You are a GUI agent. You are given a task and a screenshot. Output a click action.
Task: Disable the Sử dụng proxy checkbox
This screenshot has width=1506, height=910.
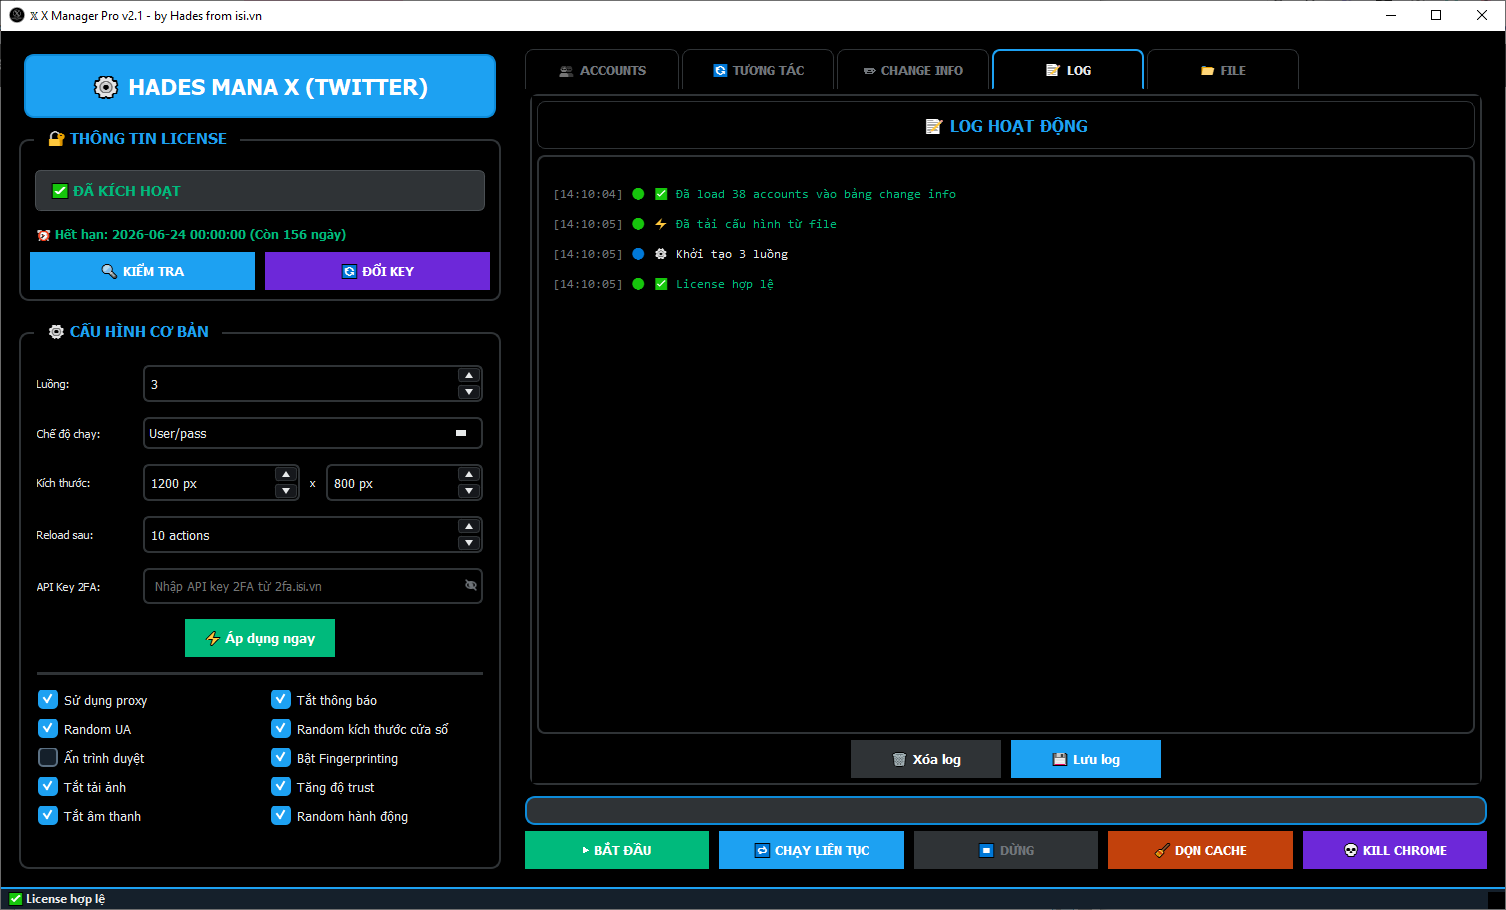pos(47,699)
